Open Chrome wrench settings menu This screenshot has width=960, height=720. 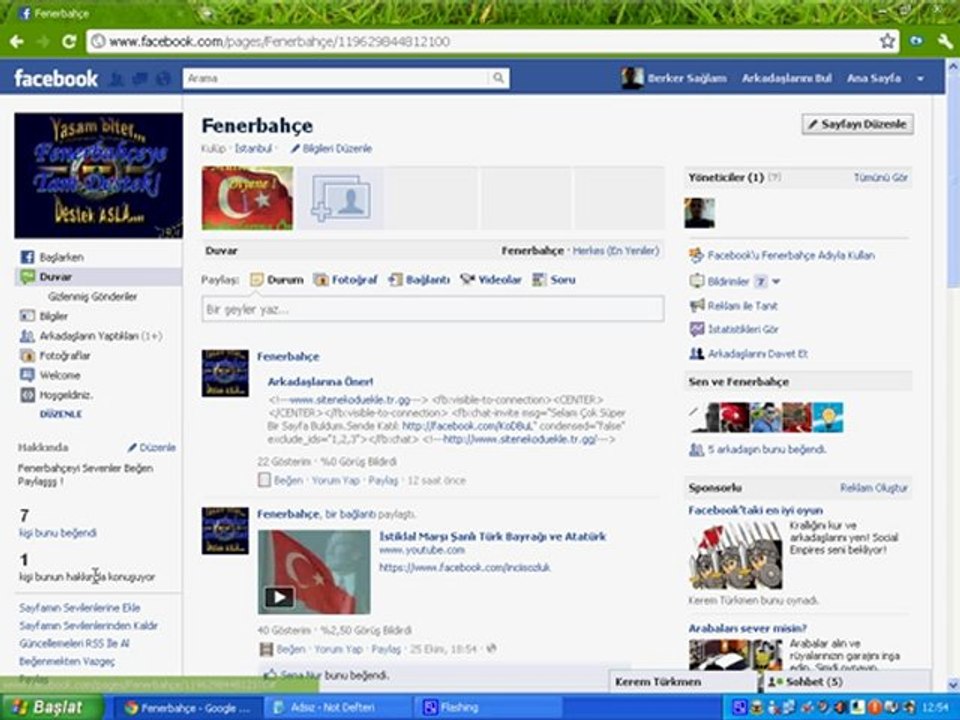point(945,41)
